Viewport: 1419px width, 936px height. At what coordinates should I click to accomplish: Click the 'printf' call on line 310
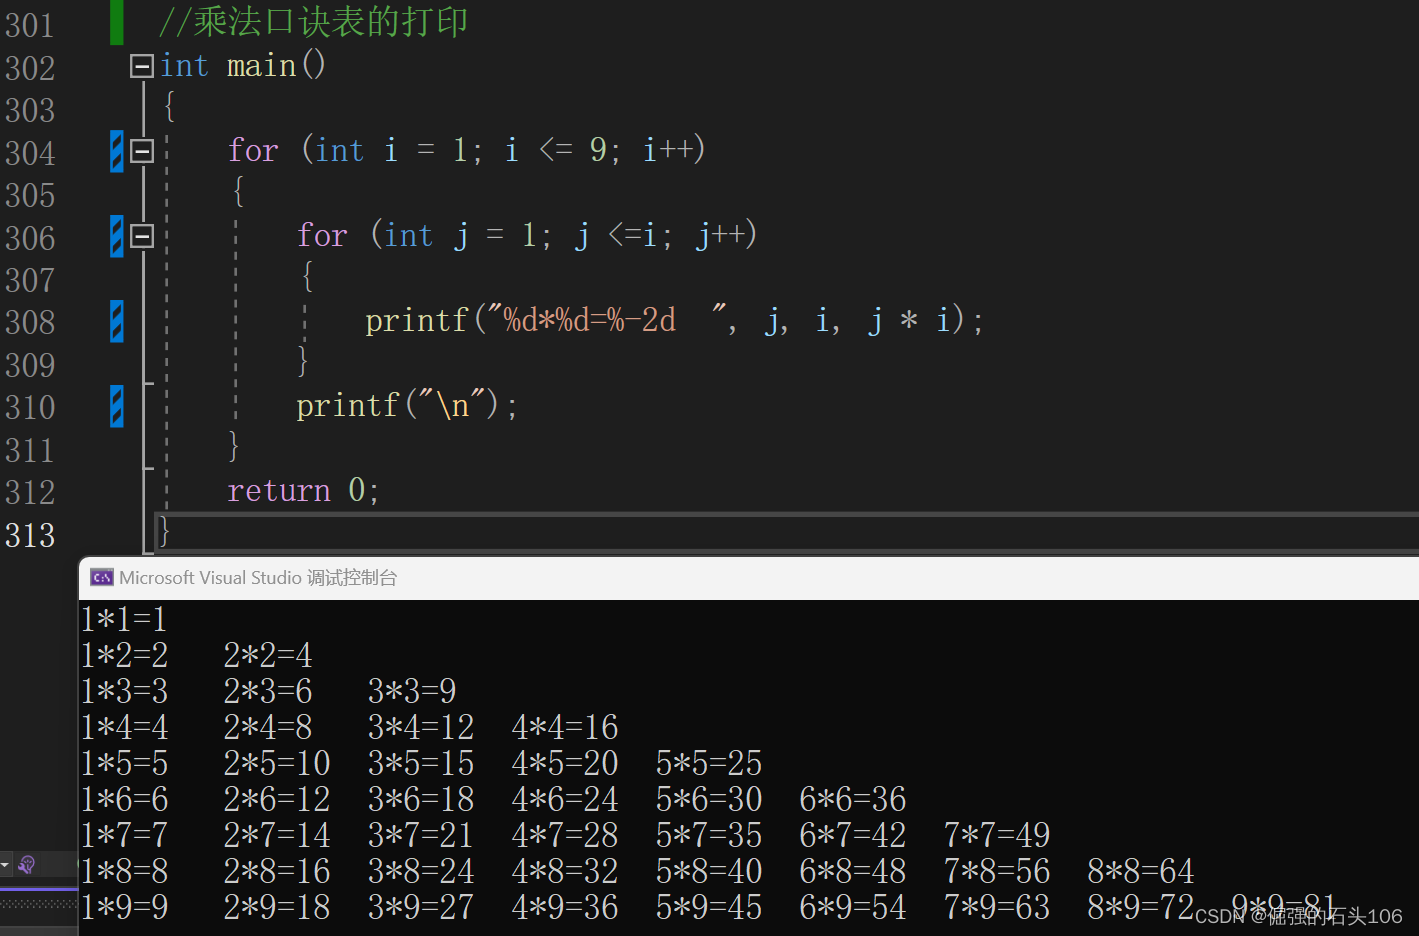click(348, 405)
